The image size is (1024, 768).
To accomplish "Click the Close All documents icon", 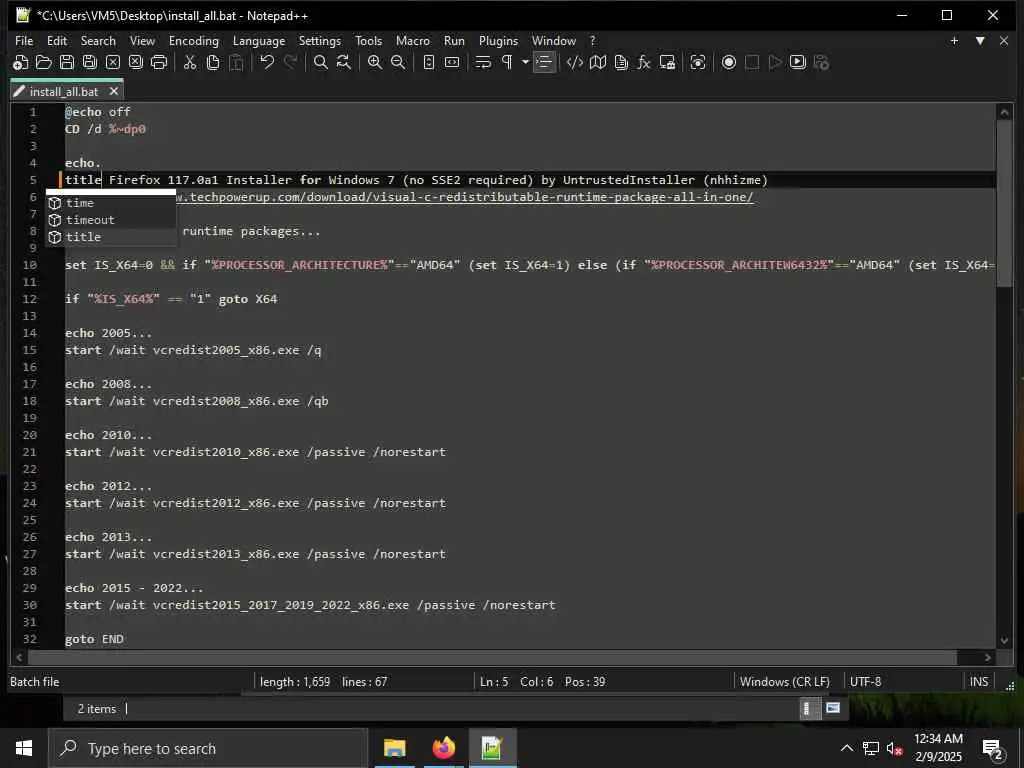I will [x=136, y=62].
